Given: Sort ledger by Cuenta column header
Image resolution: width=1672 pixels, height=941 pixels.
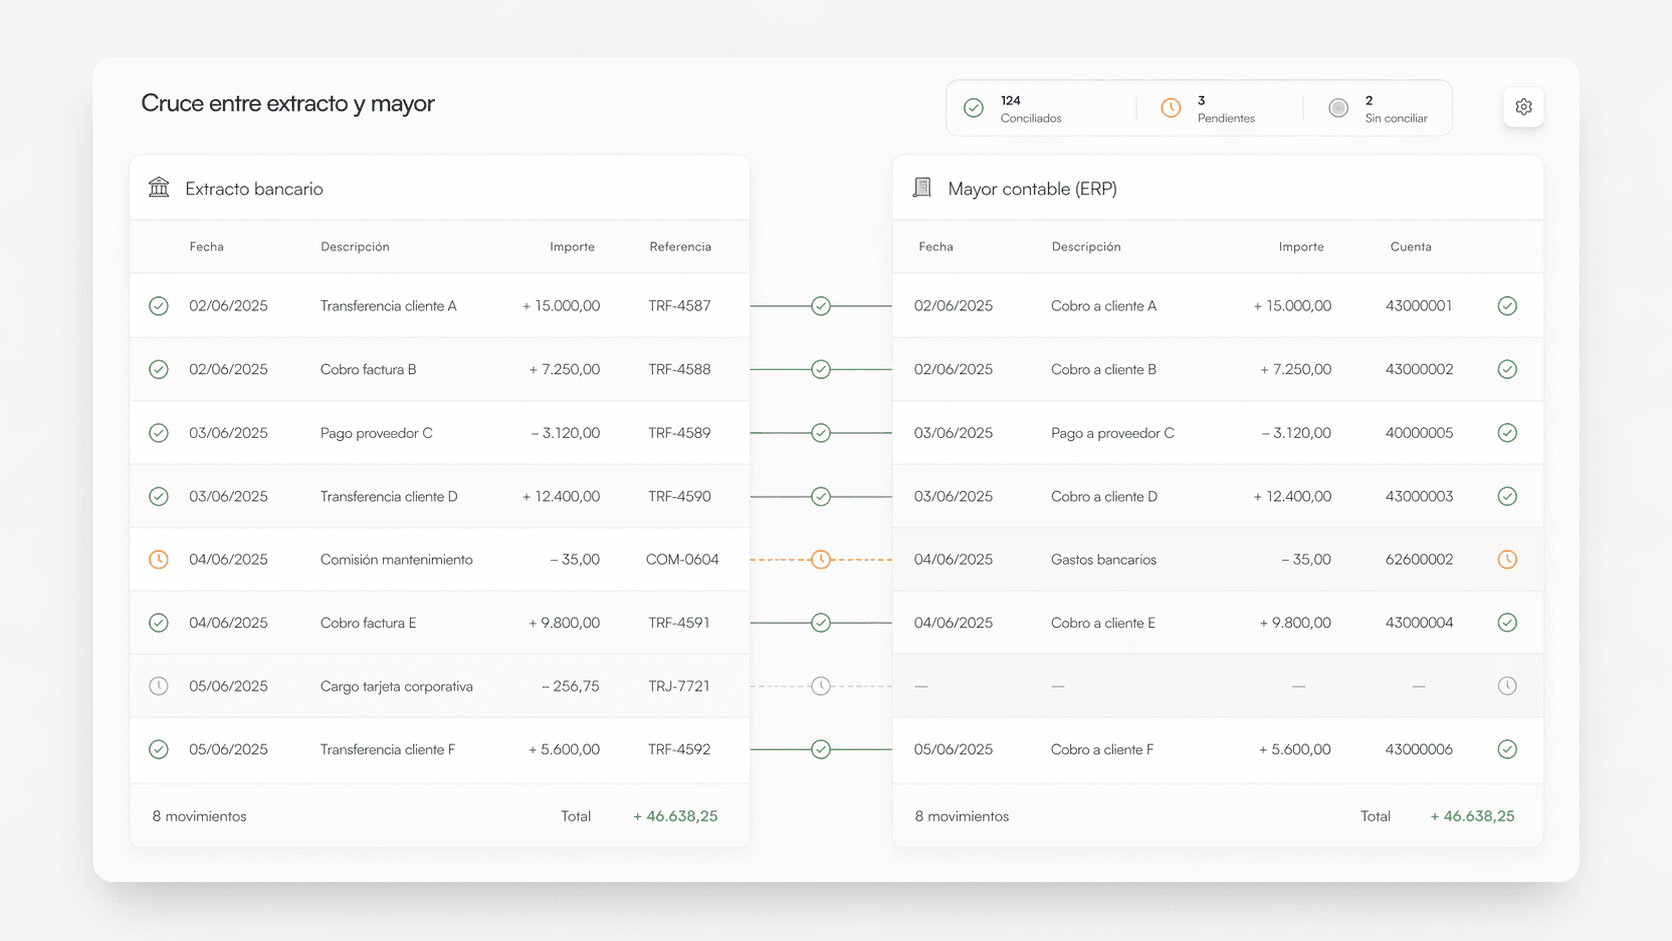Looking at the screenshot, I should click(1410, 247).
